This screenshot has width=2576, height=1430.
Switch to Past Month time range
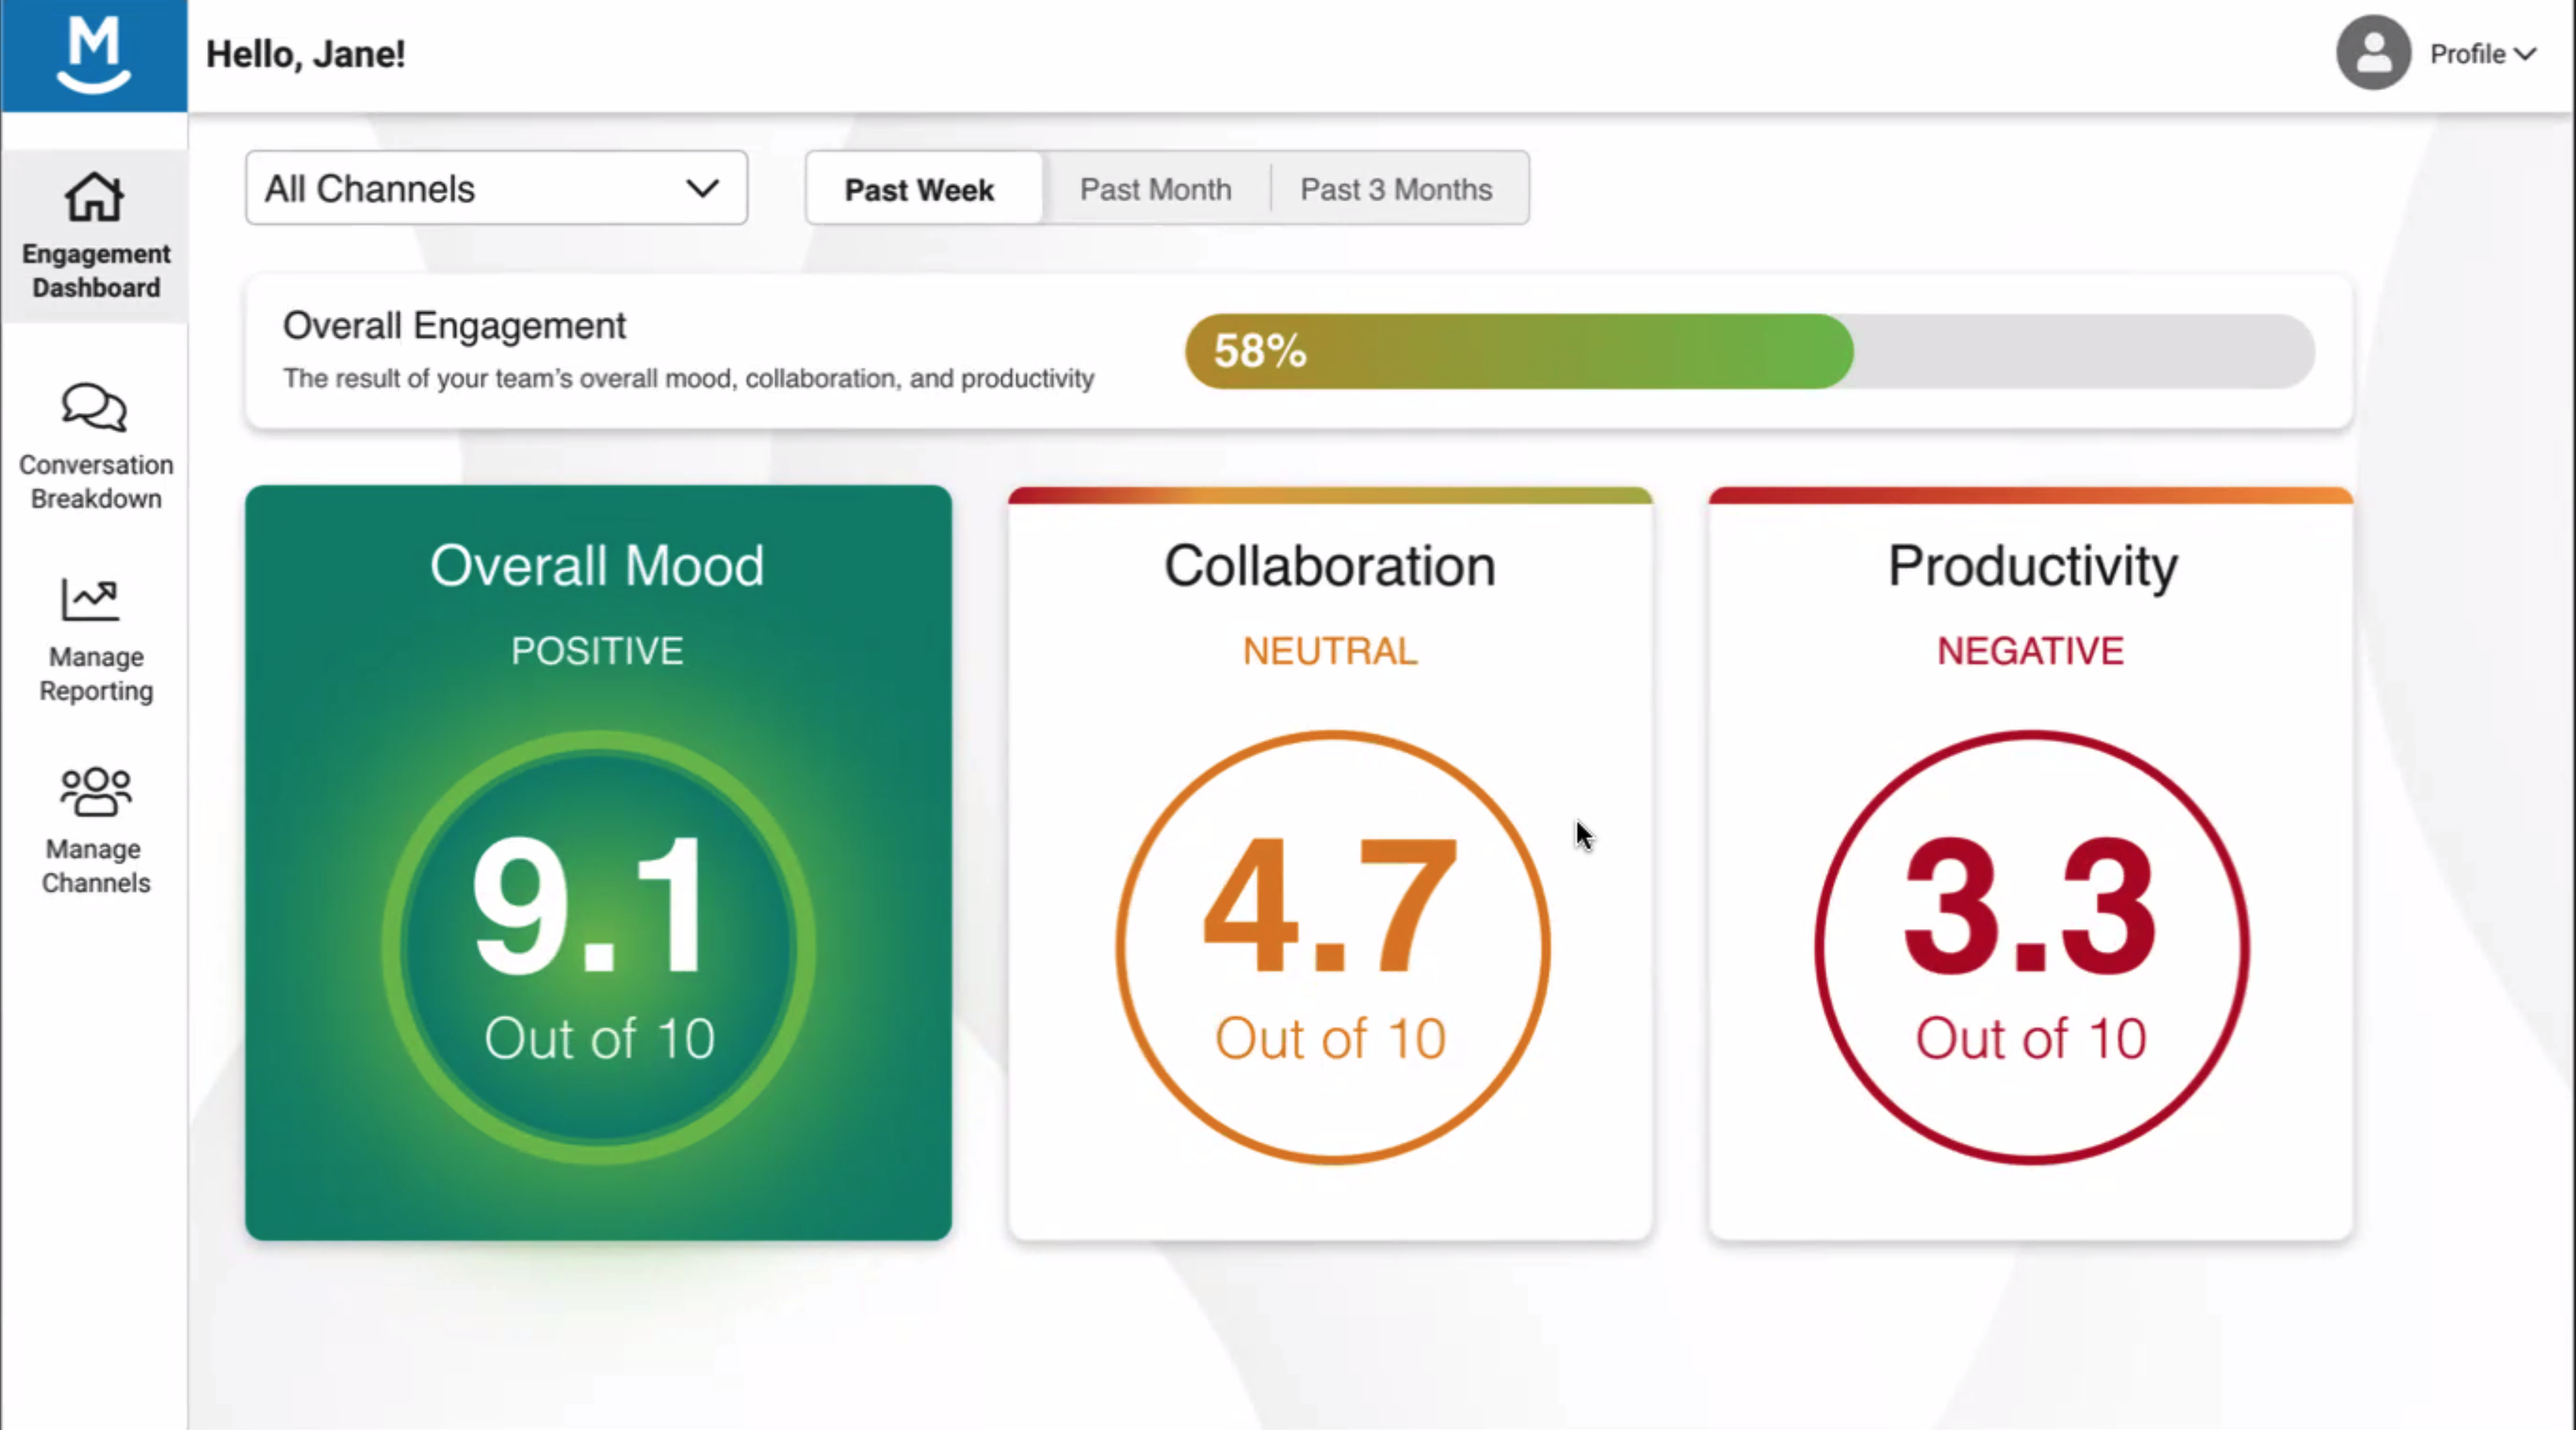pyautogui.click(x=1155, y=189)
